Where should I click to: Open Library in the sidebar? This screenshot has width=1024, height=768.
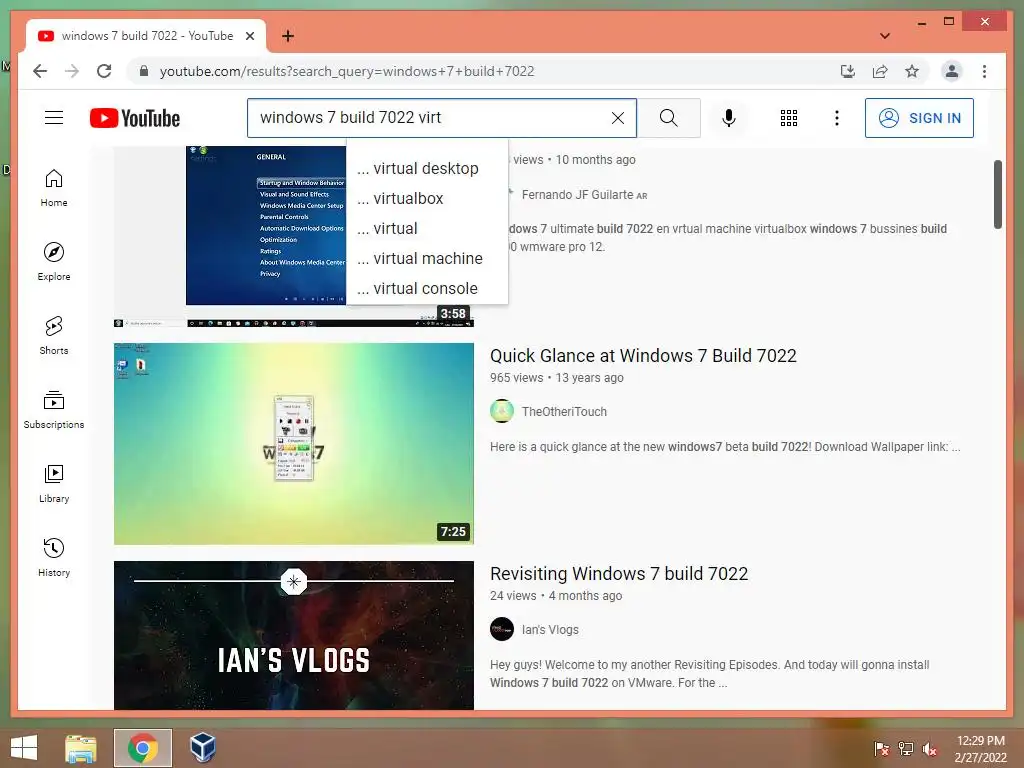click(x=54, y=483)
